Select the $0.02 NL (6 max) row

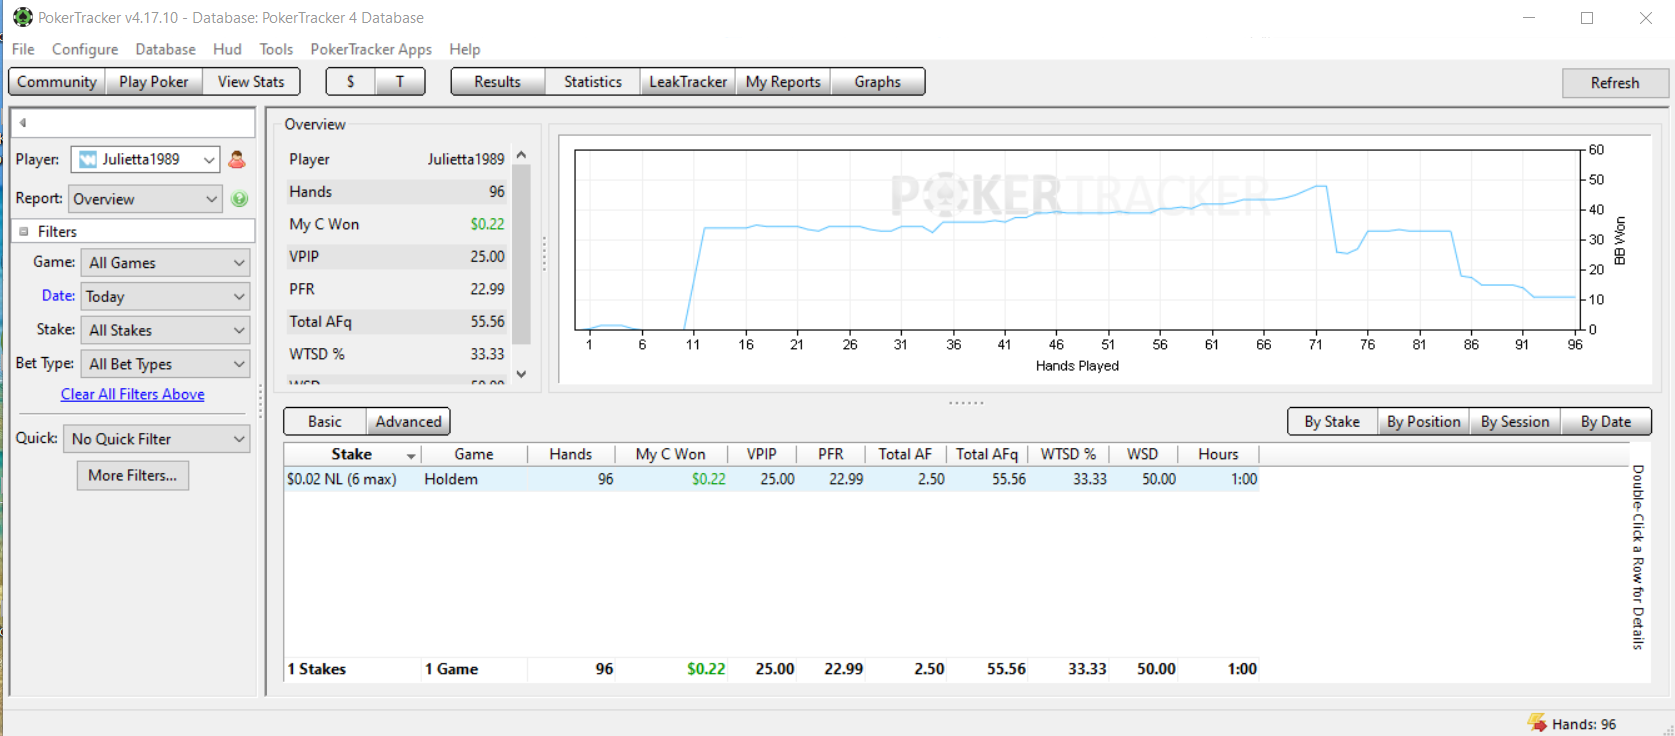coord(771,479)
